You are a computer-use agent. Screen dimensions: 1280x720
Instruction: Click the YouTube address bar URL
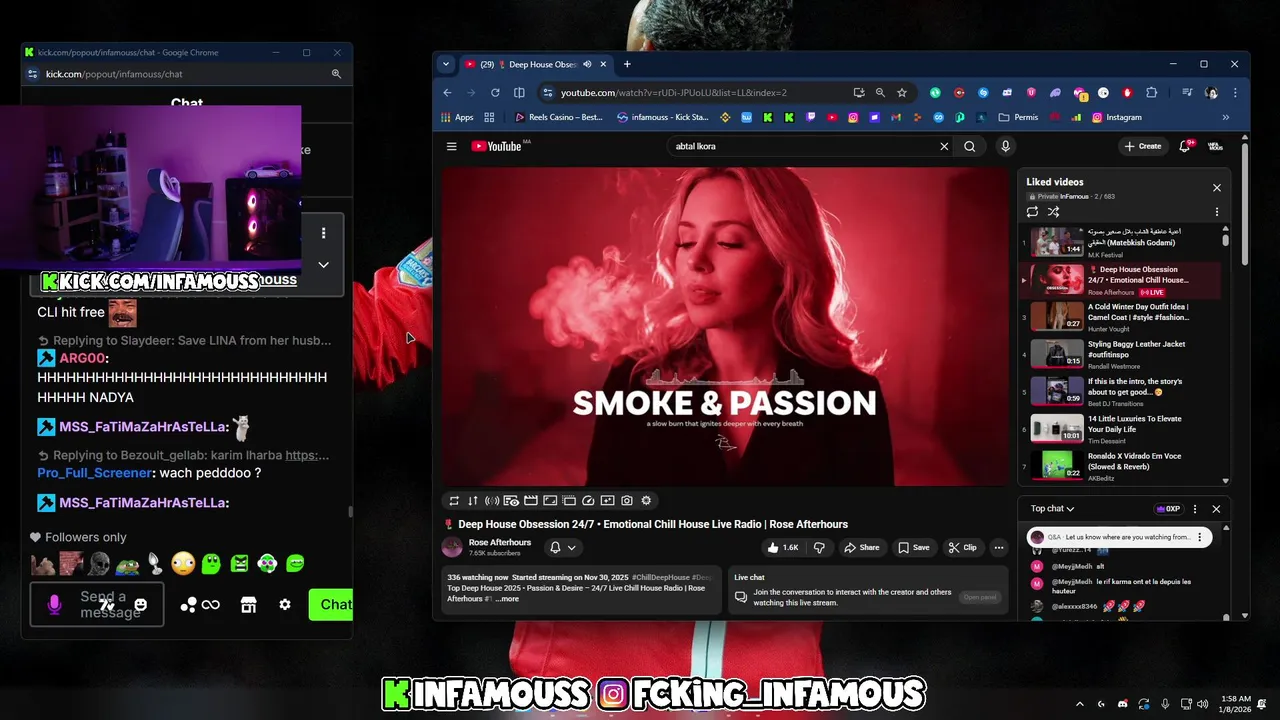[673, 92]
